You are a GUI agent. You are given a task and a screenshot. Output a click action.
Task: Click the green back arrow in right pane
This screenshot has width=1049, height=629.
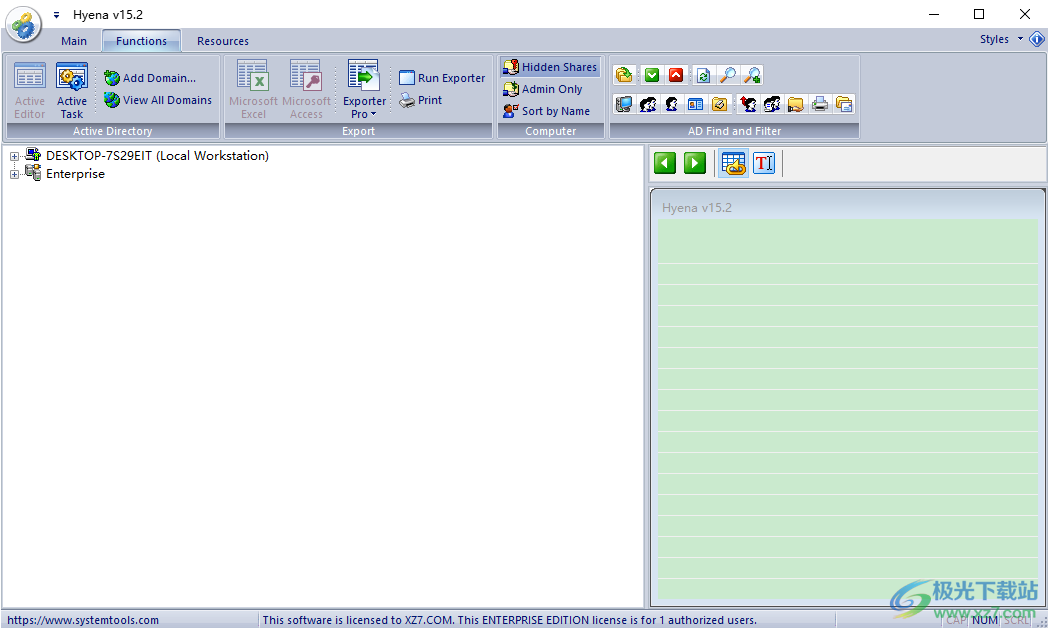[665, 163]
